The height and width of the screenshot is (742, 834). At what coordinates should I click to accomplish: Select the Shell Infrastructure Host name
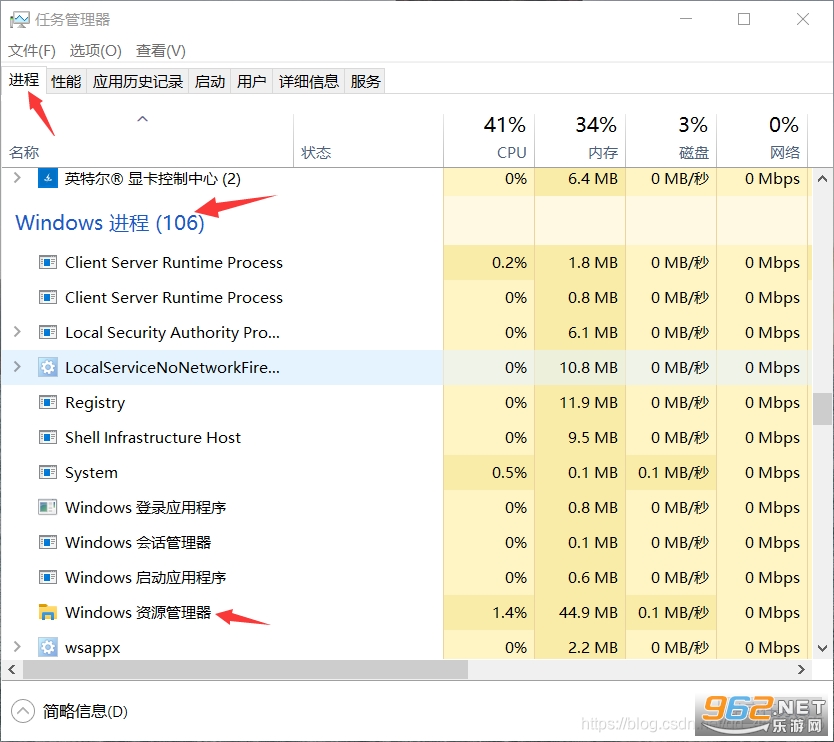[153, 437]
